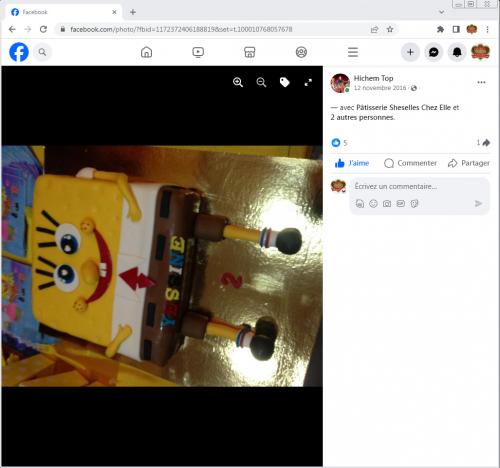
Task: Close the Facebook browser tab
Action: (x=114, y=12)
